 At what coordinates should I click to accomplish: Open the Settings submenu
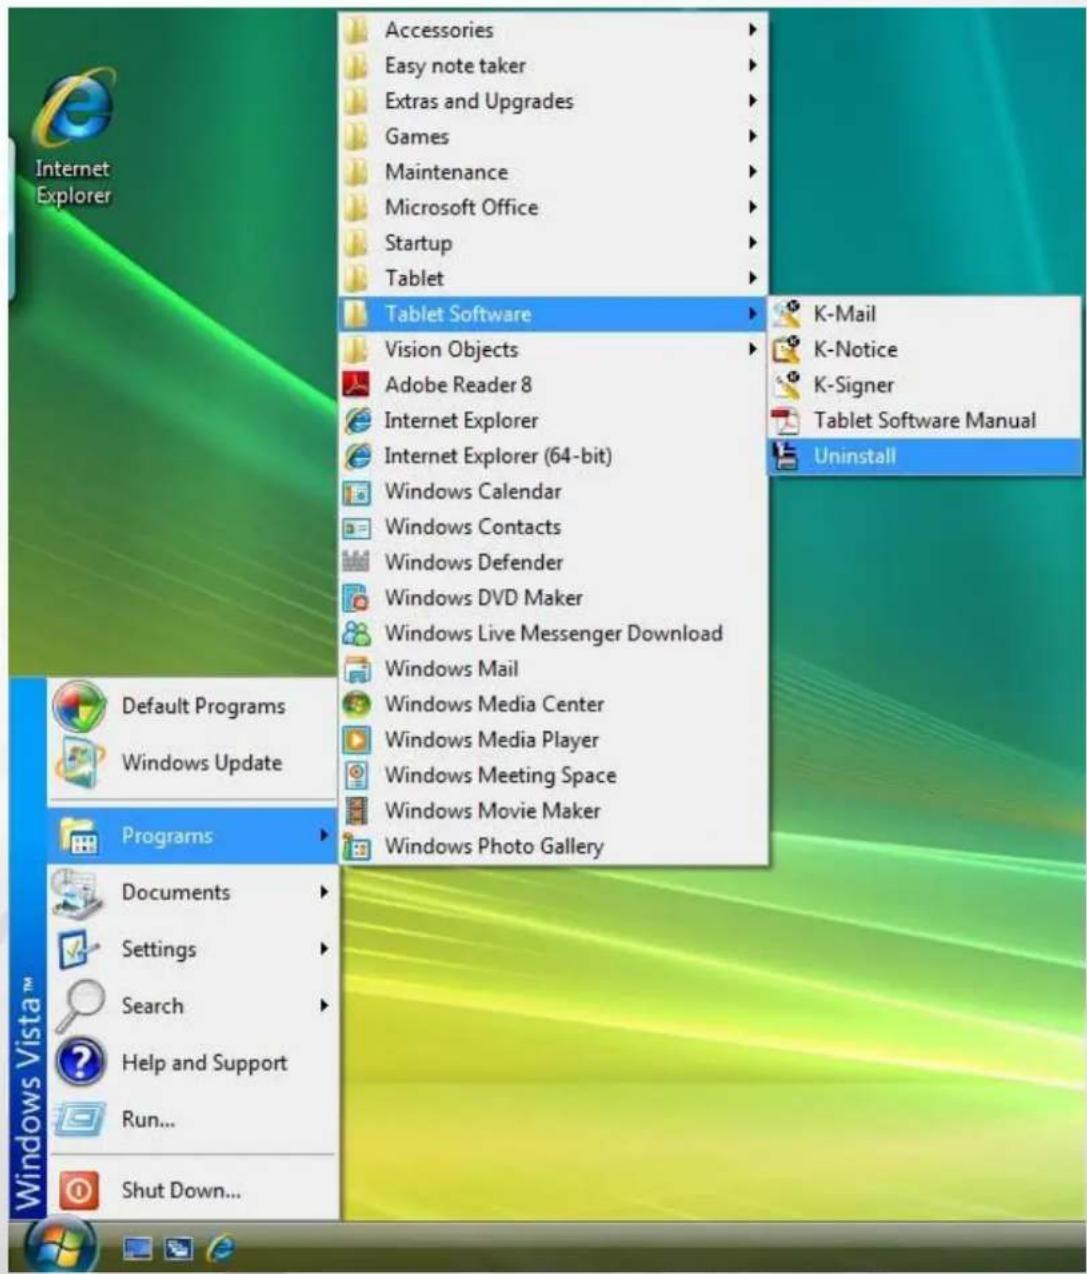(x=192, y=949)
